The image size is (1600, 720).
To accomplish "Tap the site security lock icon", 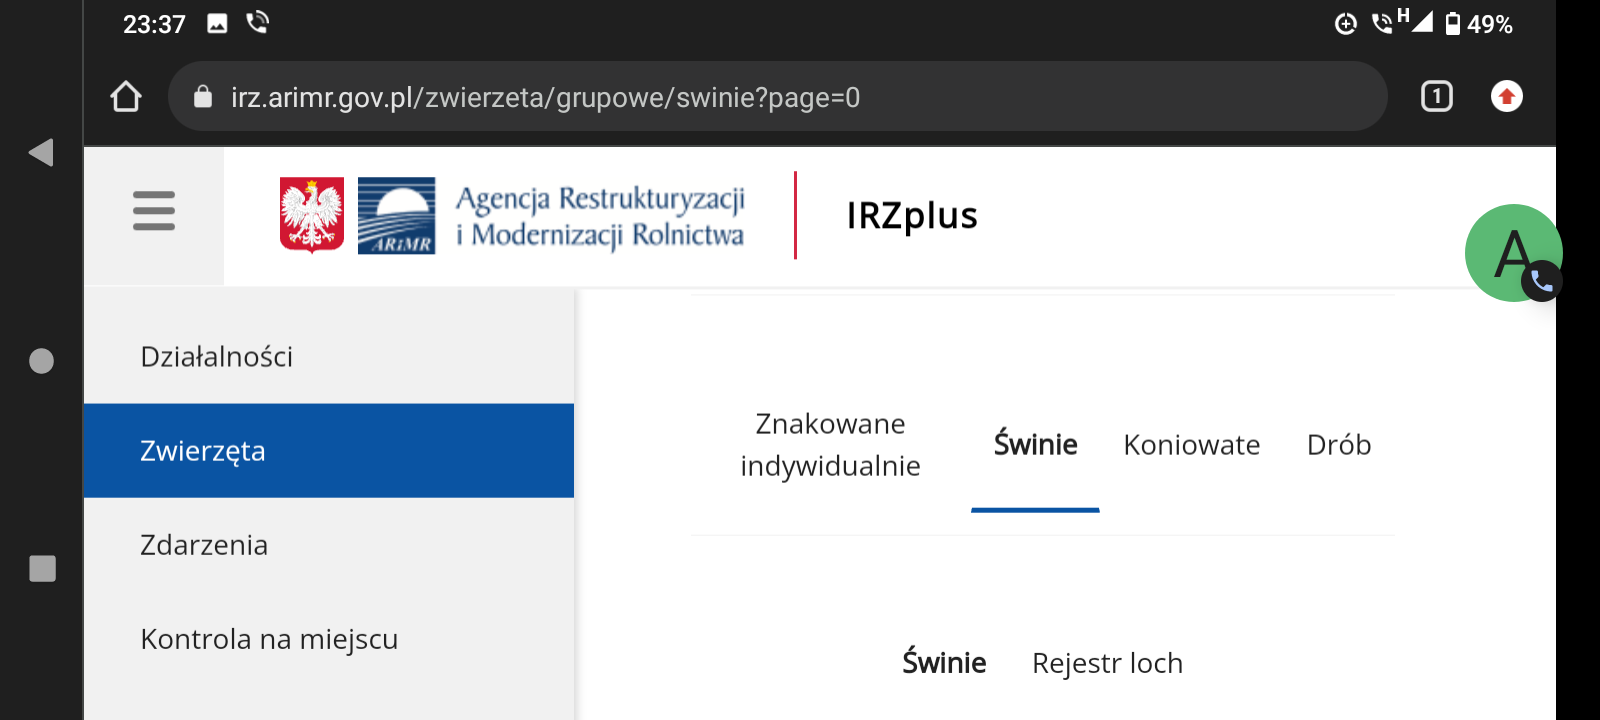I will pyautogui.click(x=203, y=97).
